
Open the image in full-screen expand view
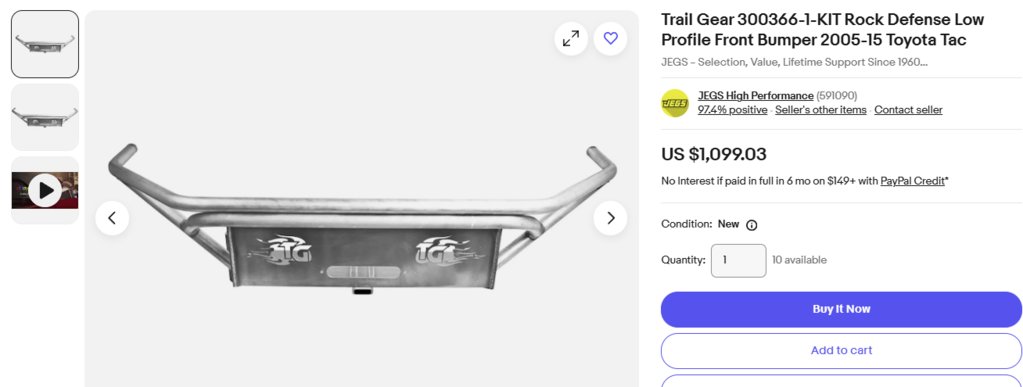[x=571, y=39]
